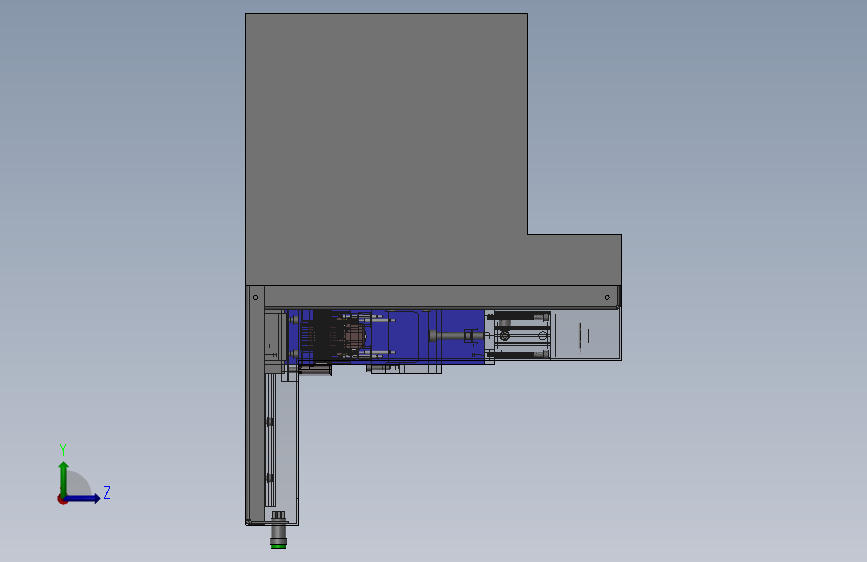This screenshot has height=562, width=867.
Task: Select the horizontal gray rail plate below the block
Action: pos(441,297)
